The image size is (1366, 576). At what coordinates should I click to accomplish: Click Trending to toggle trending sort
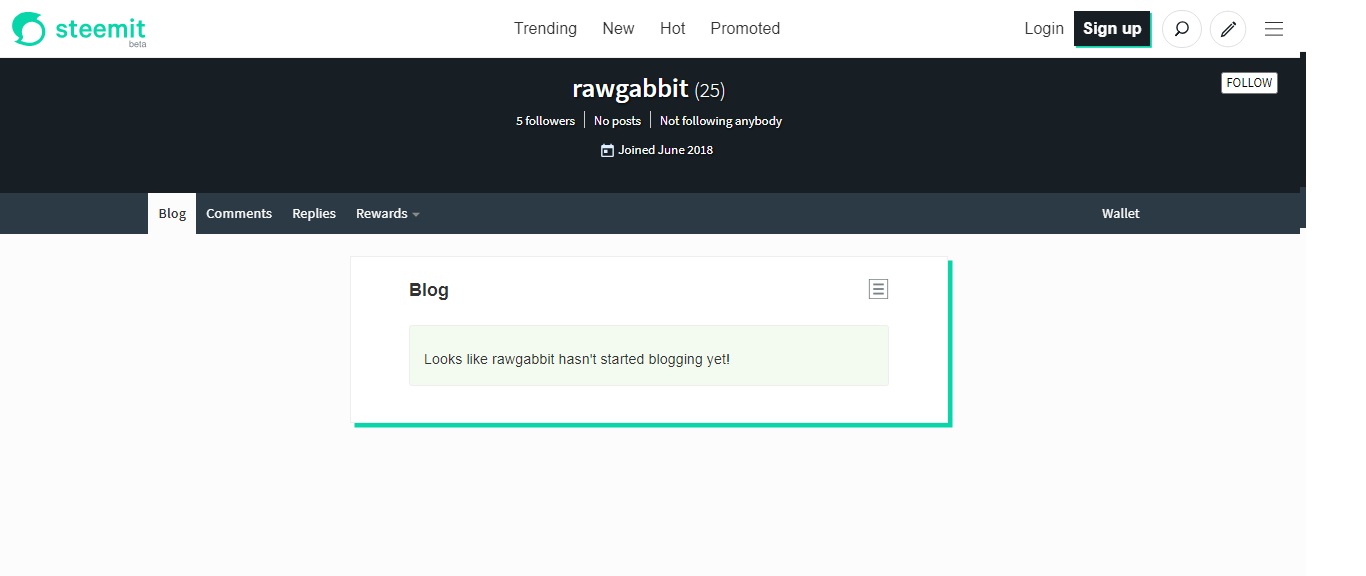pyautogui.click(x=545, y=28)
